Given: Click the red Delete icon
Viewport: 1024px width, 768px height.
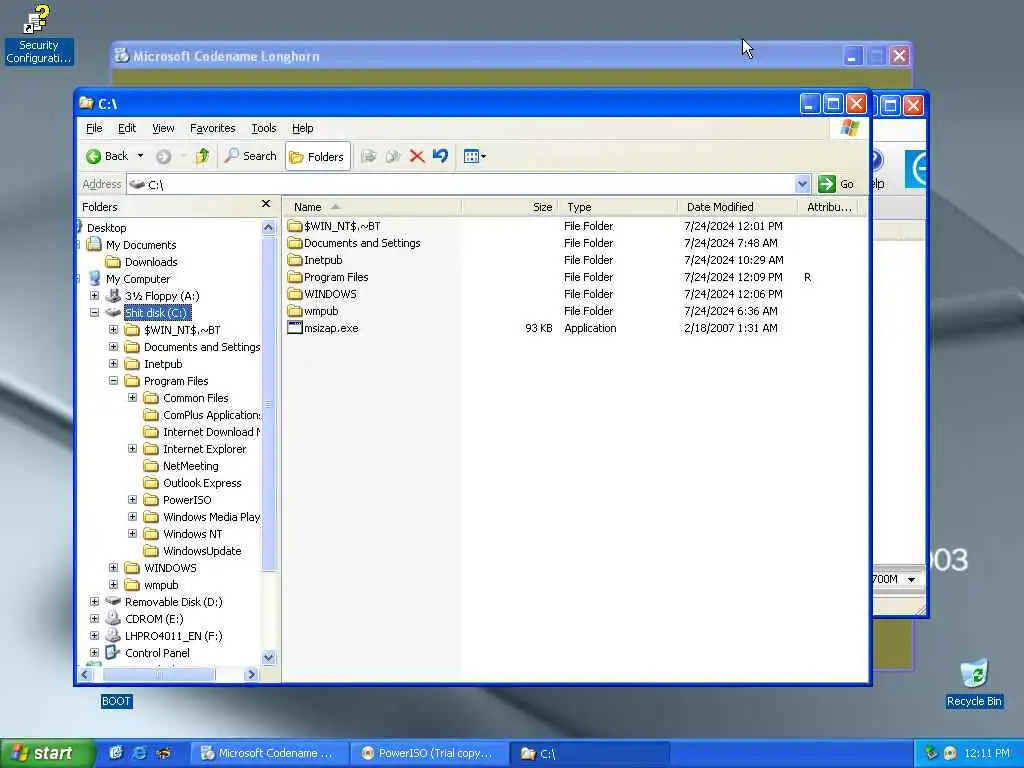Looking at the screenshot, I should [417, 156].
